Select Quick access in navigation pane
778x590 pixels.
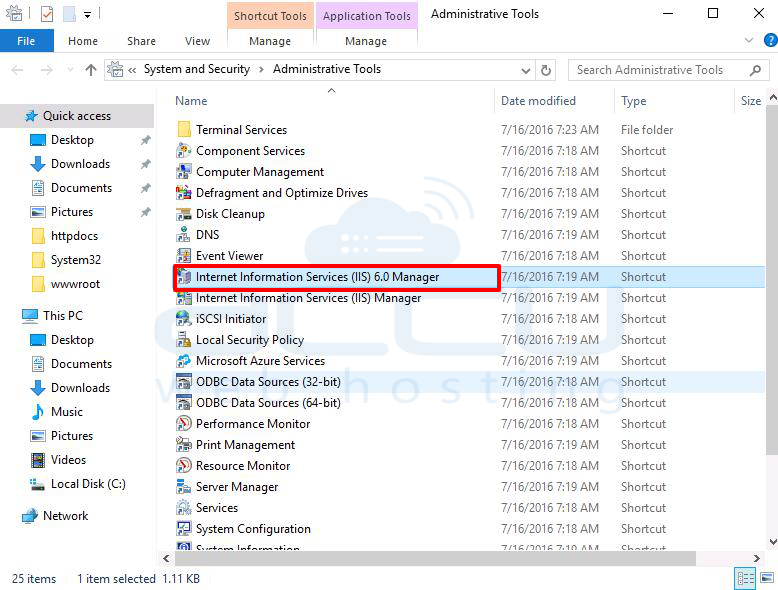(77, 116)
